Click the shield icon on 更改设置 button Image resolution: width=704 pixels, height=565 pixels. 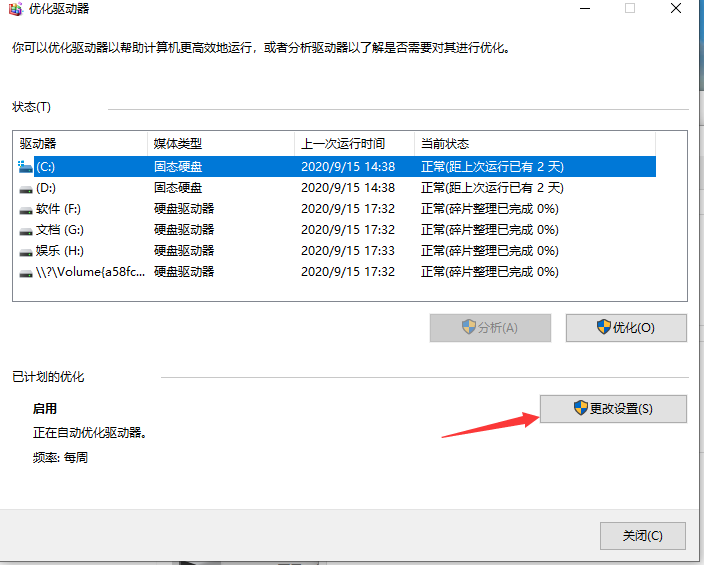pyautogui.click(x=580, y=408)
